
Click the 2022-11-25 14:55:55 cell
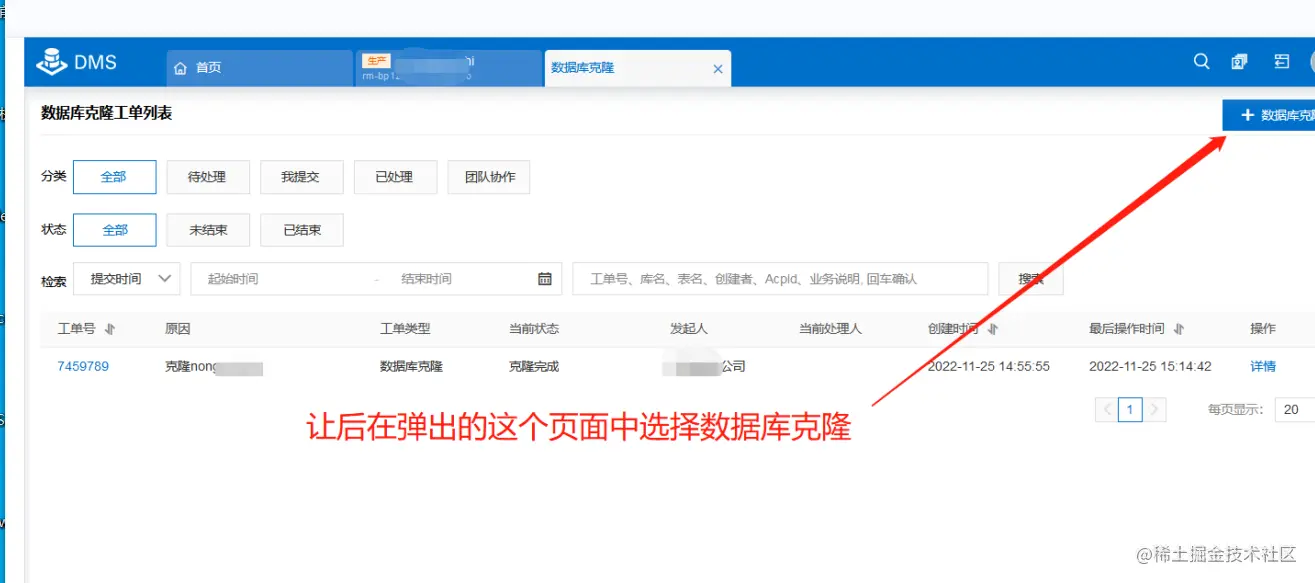pyautogui.click(x=989, y=366)
